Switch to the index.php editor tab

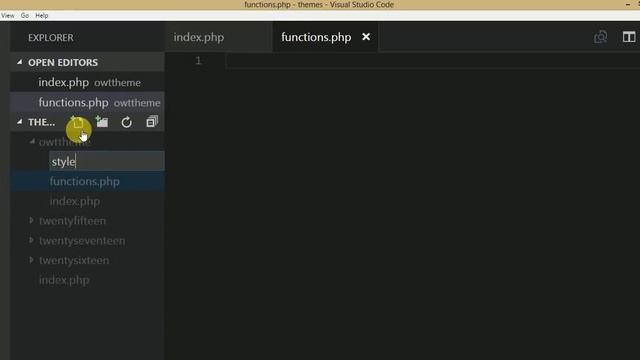click(x=199, y=37)
